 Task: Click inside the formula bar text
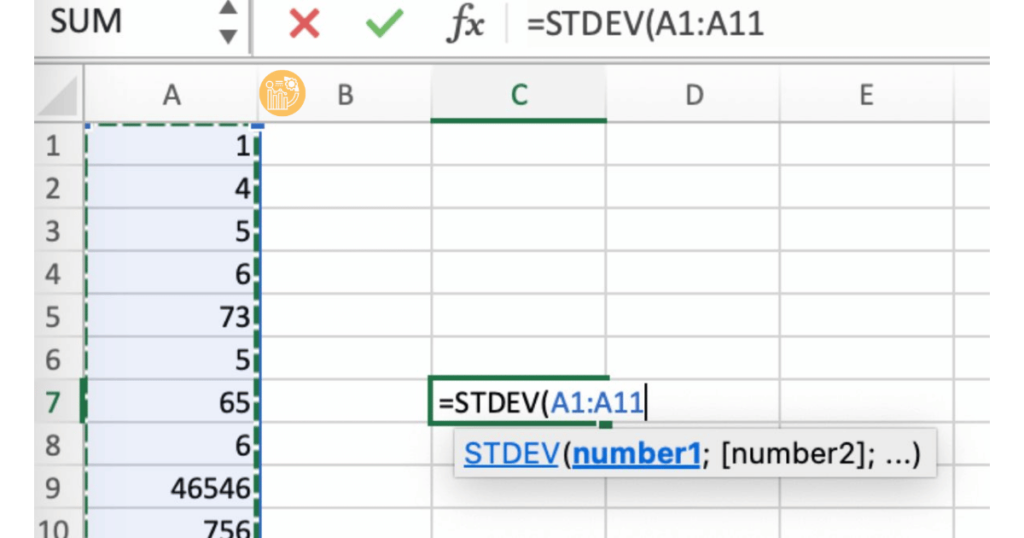700,24
